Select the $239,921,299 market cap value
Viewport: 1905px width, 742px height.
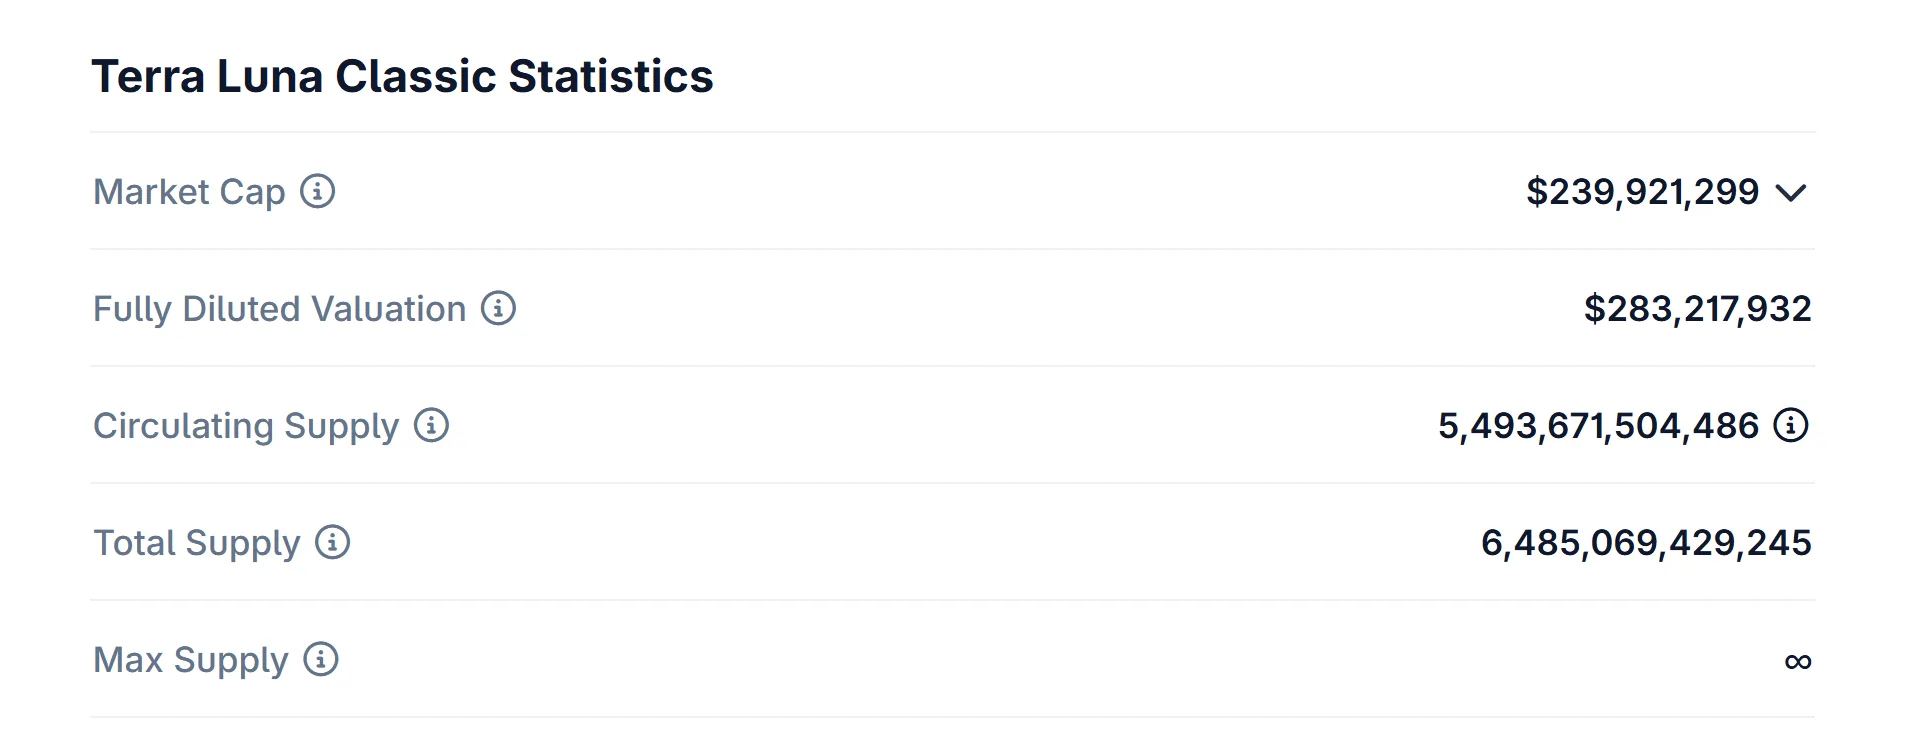pos(1641,192)
